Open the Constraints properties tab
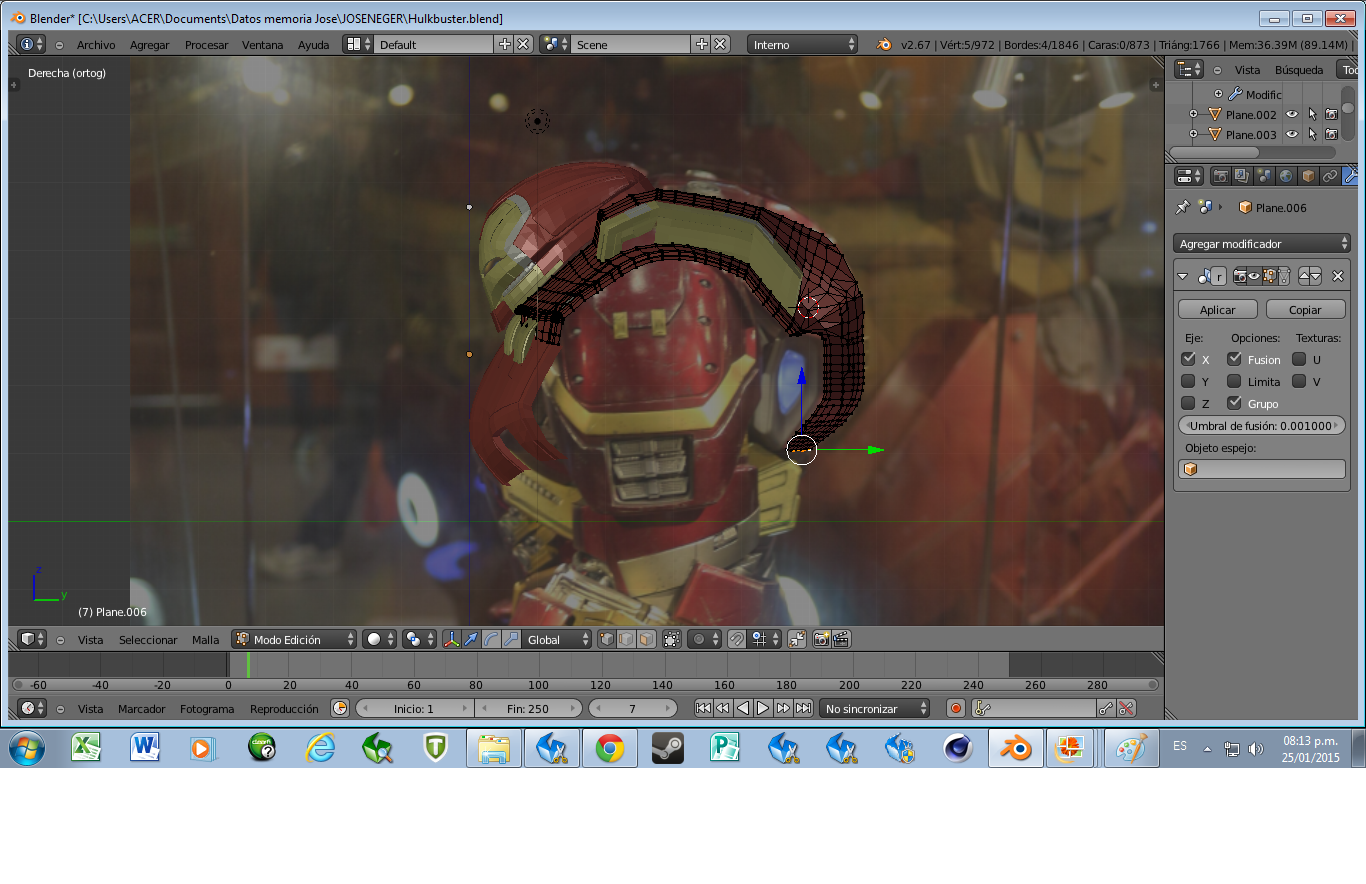The height and width of the screenshot is (884, 1366). point(1330,176)
